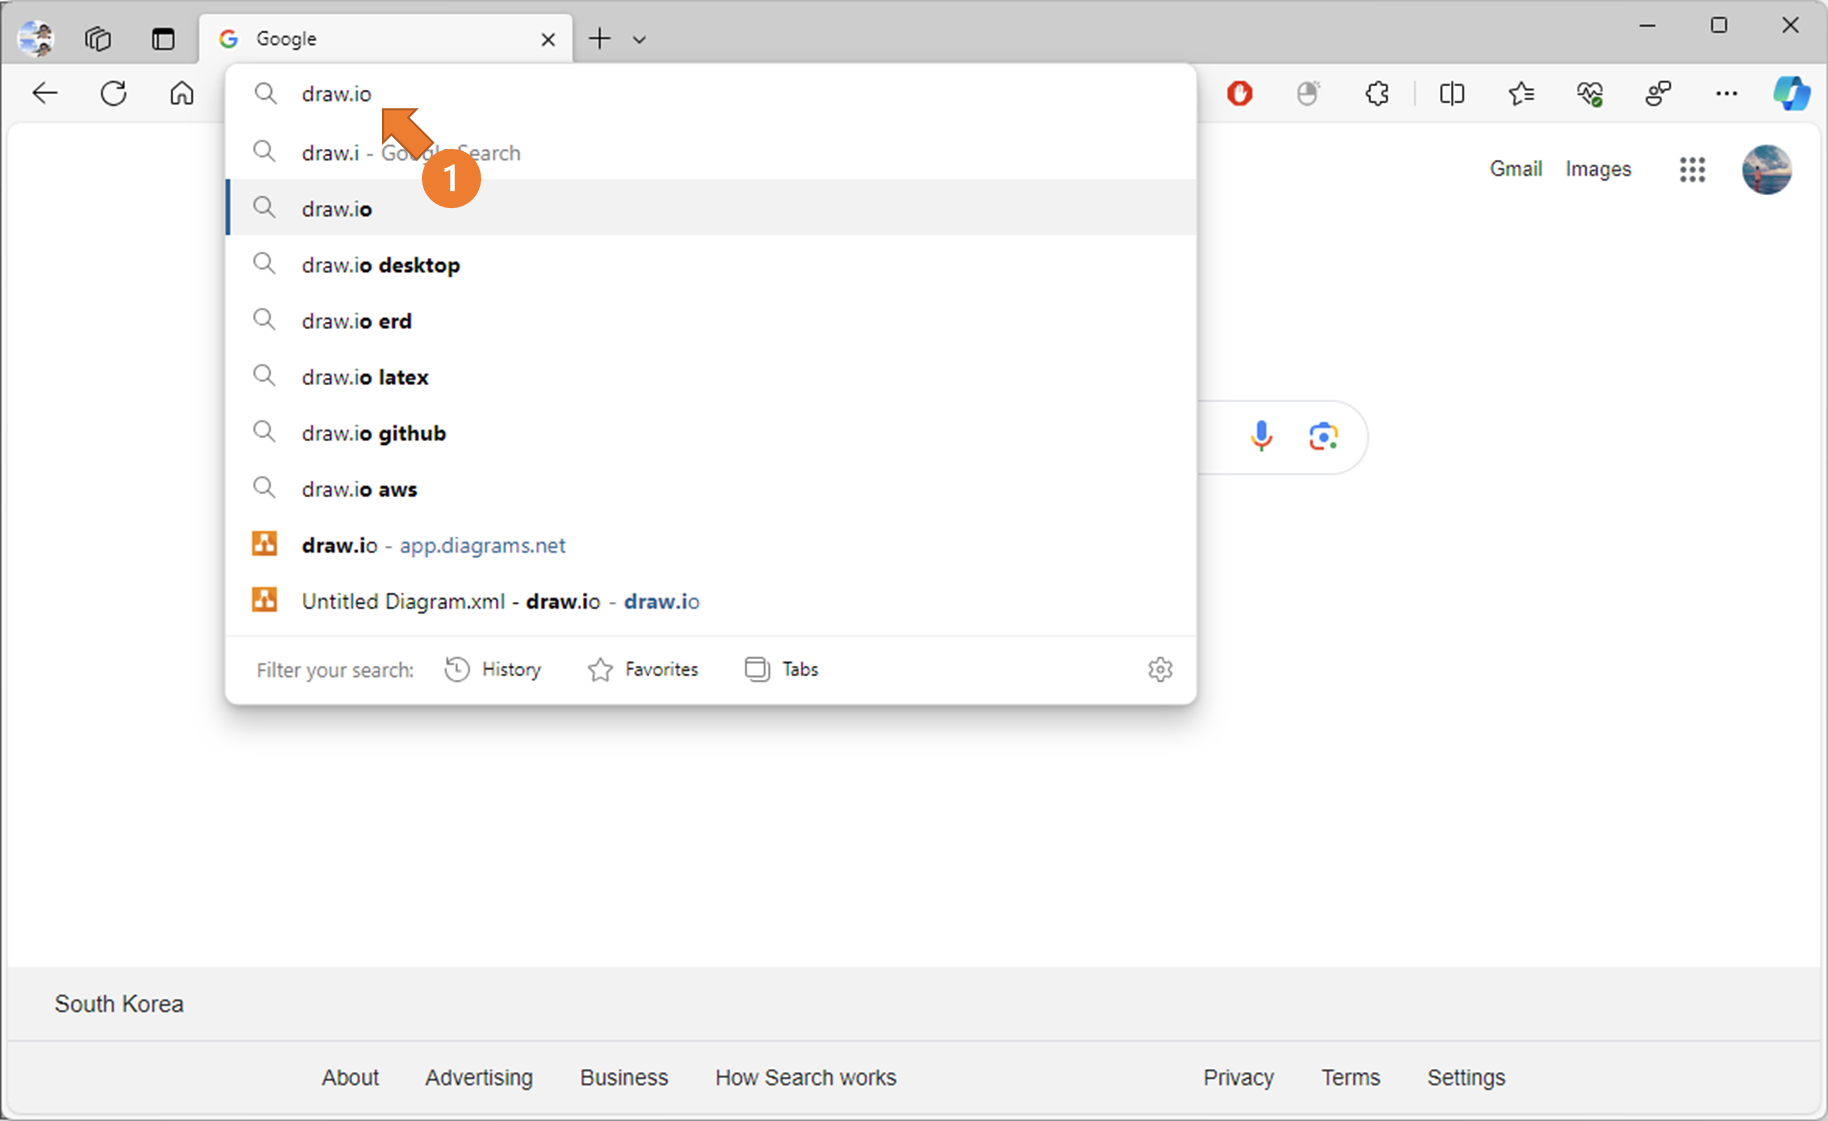The image size is (1828, 1121).
Task: Choose the 'draw.io aws' suggestion
Action: pyautogui.click(x=711, y=489)
